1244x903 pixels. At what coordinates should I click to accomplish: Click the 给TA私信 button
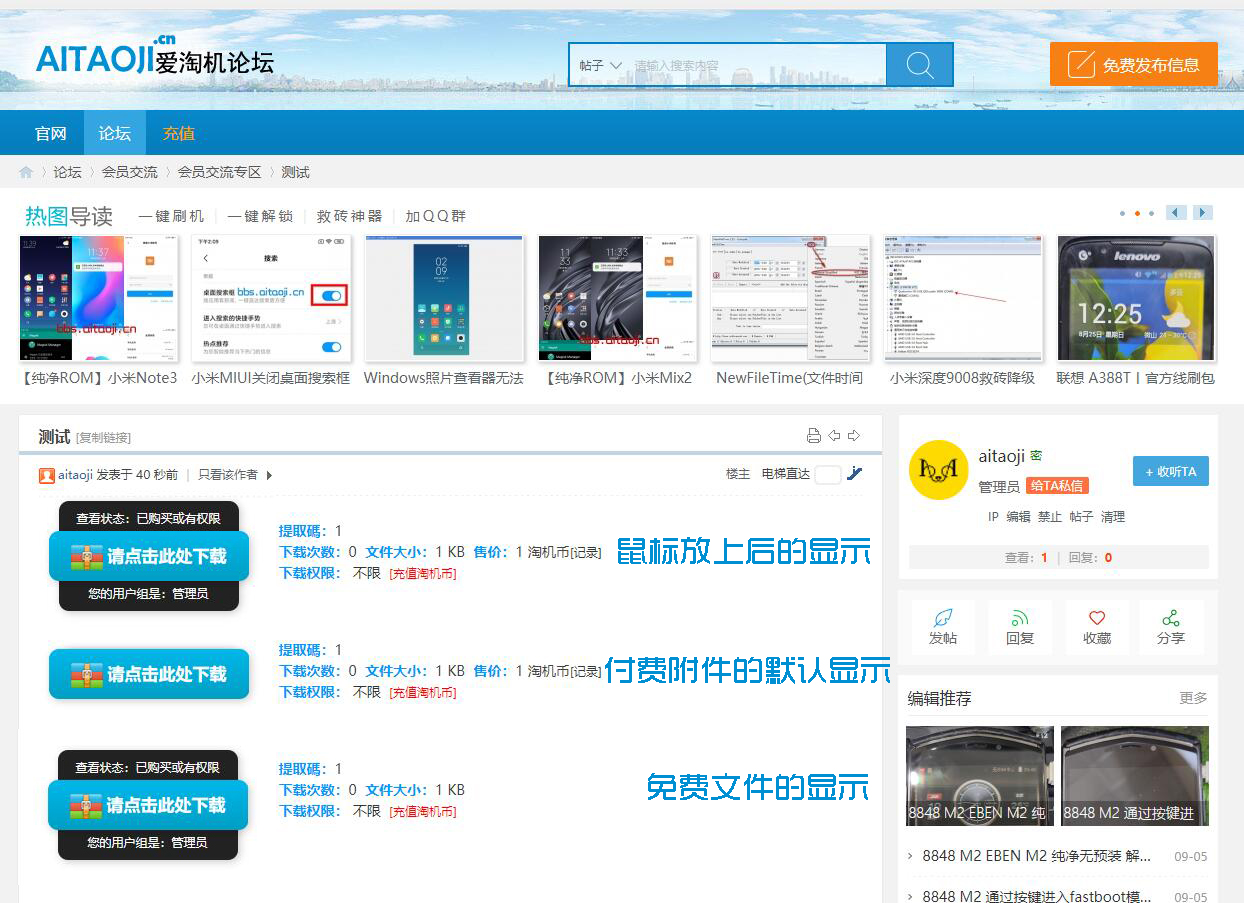click(1057, 486)
